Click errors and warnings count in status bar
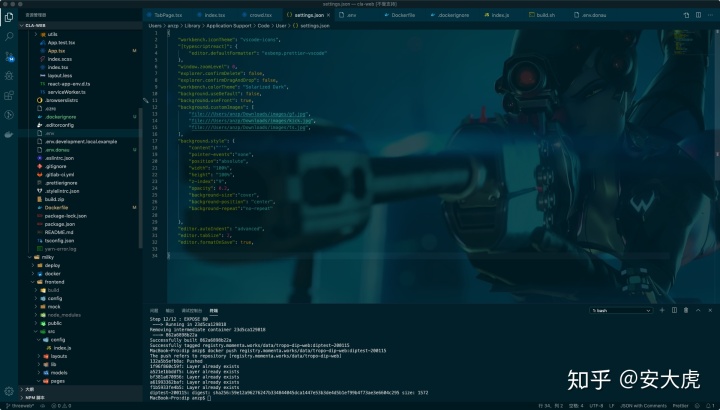Screen dimensions: 720x410 coord(61,406)
